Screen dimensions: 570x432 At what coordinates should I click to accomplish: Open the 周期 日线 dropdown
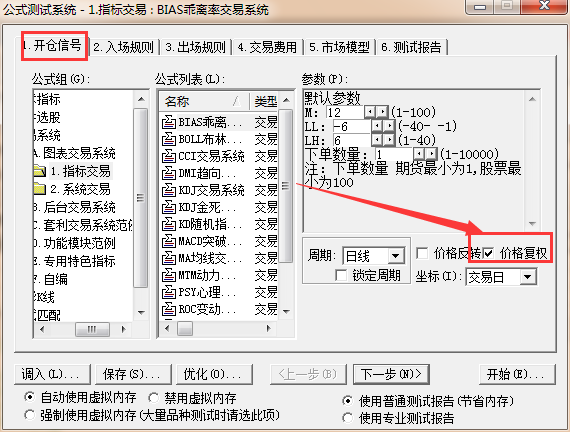396,256
